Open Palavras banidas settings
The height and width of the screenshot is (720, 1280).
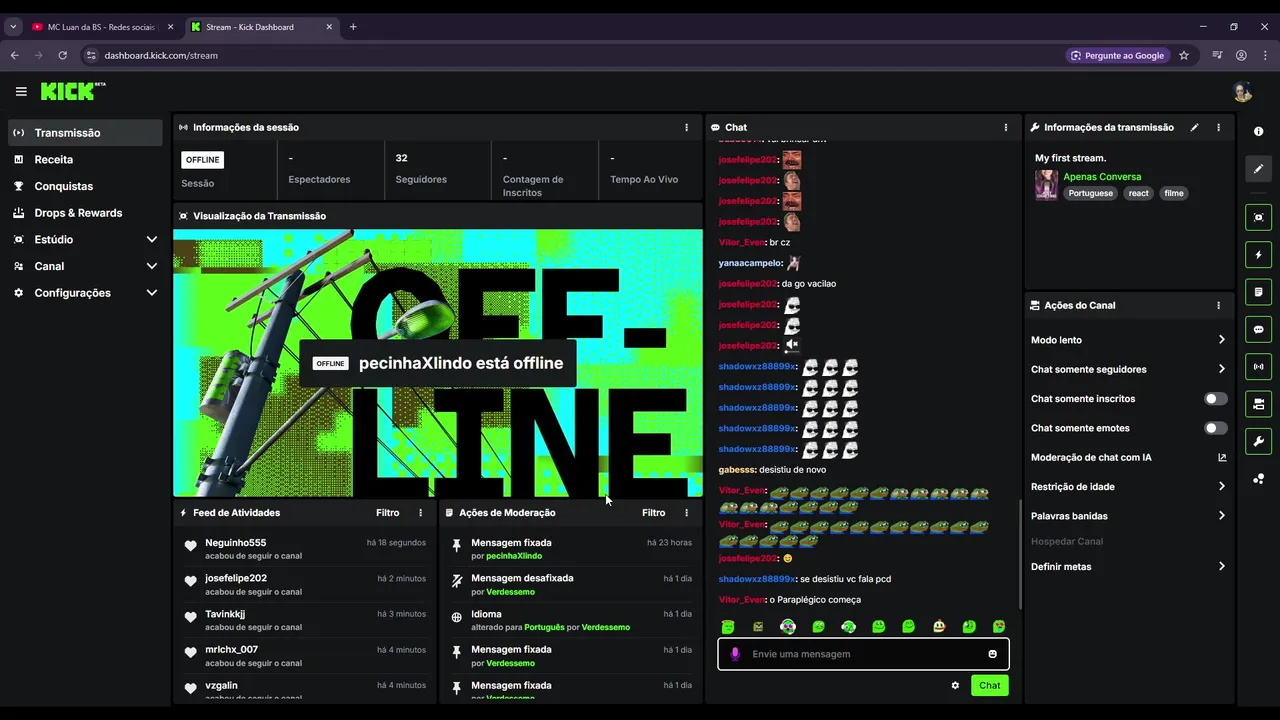coord(1128,516)
